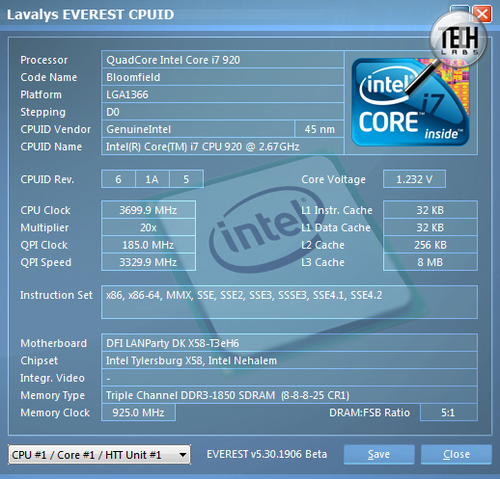Screen dimensions: 500x479
Task: Click the CPUID Rev. field showing 5
Action: point(186,179)
